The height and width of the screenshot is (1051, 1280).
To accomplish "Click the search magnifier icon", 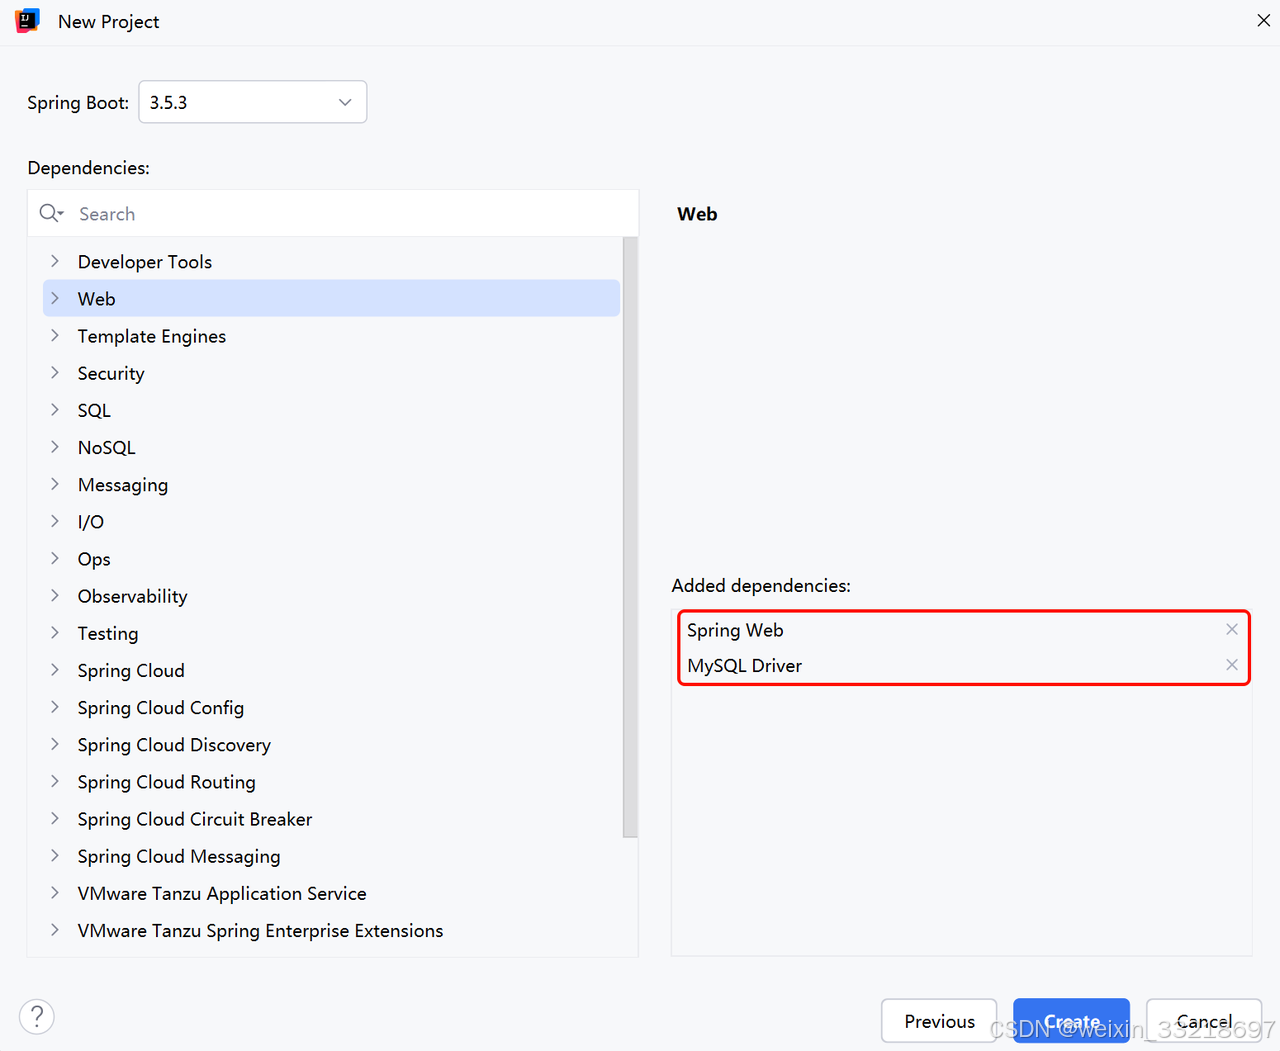I will pyautogui.click(x=51, y=214).
